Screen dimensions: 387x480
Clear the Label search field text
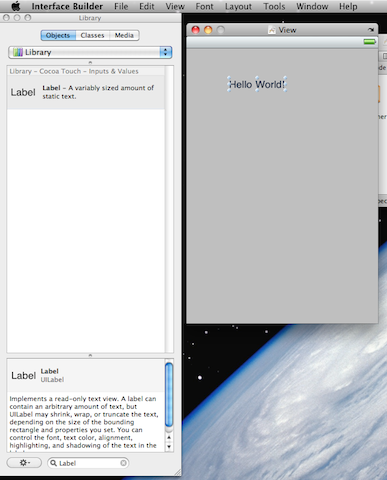123,463
